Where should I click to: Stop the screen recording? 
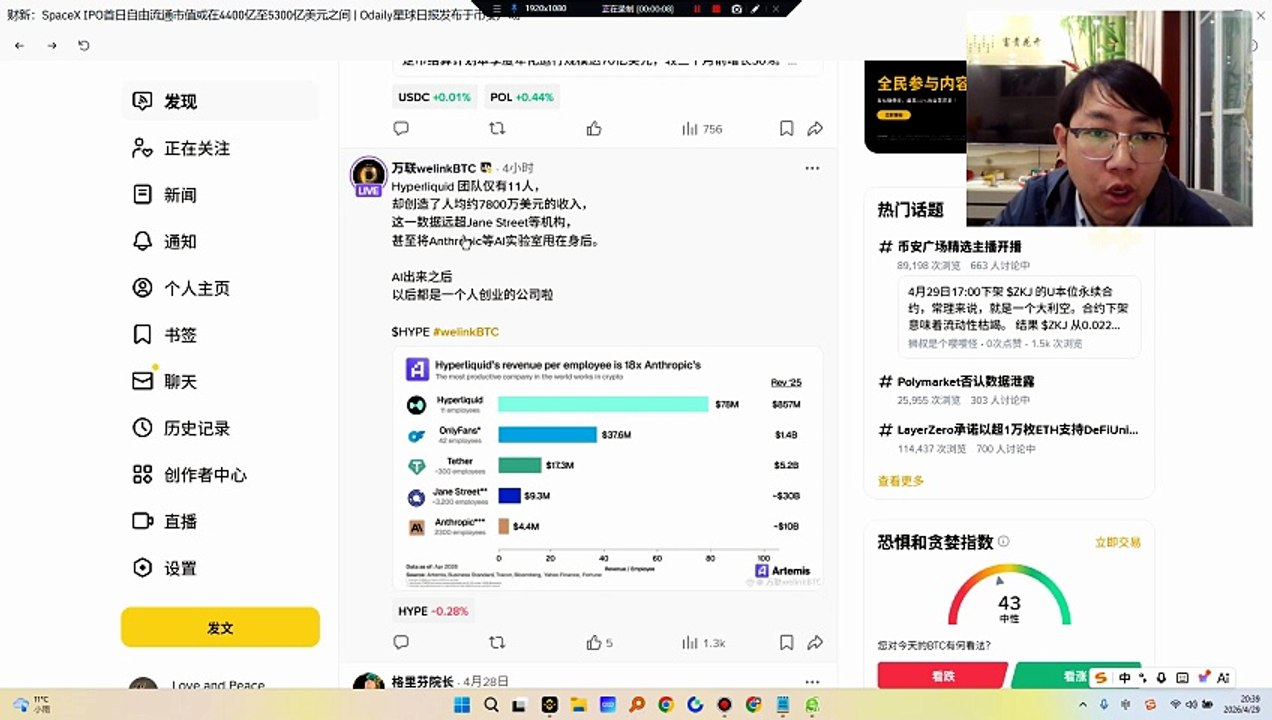pos(717,8)
